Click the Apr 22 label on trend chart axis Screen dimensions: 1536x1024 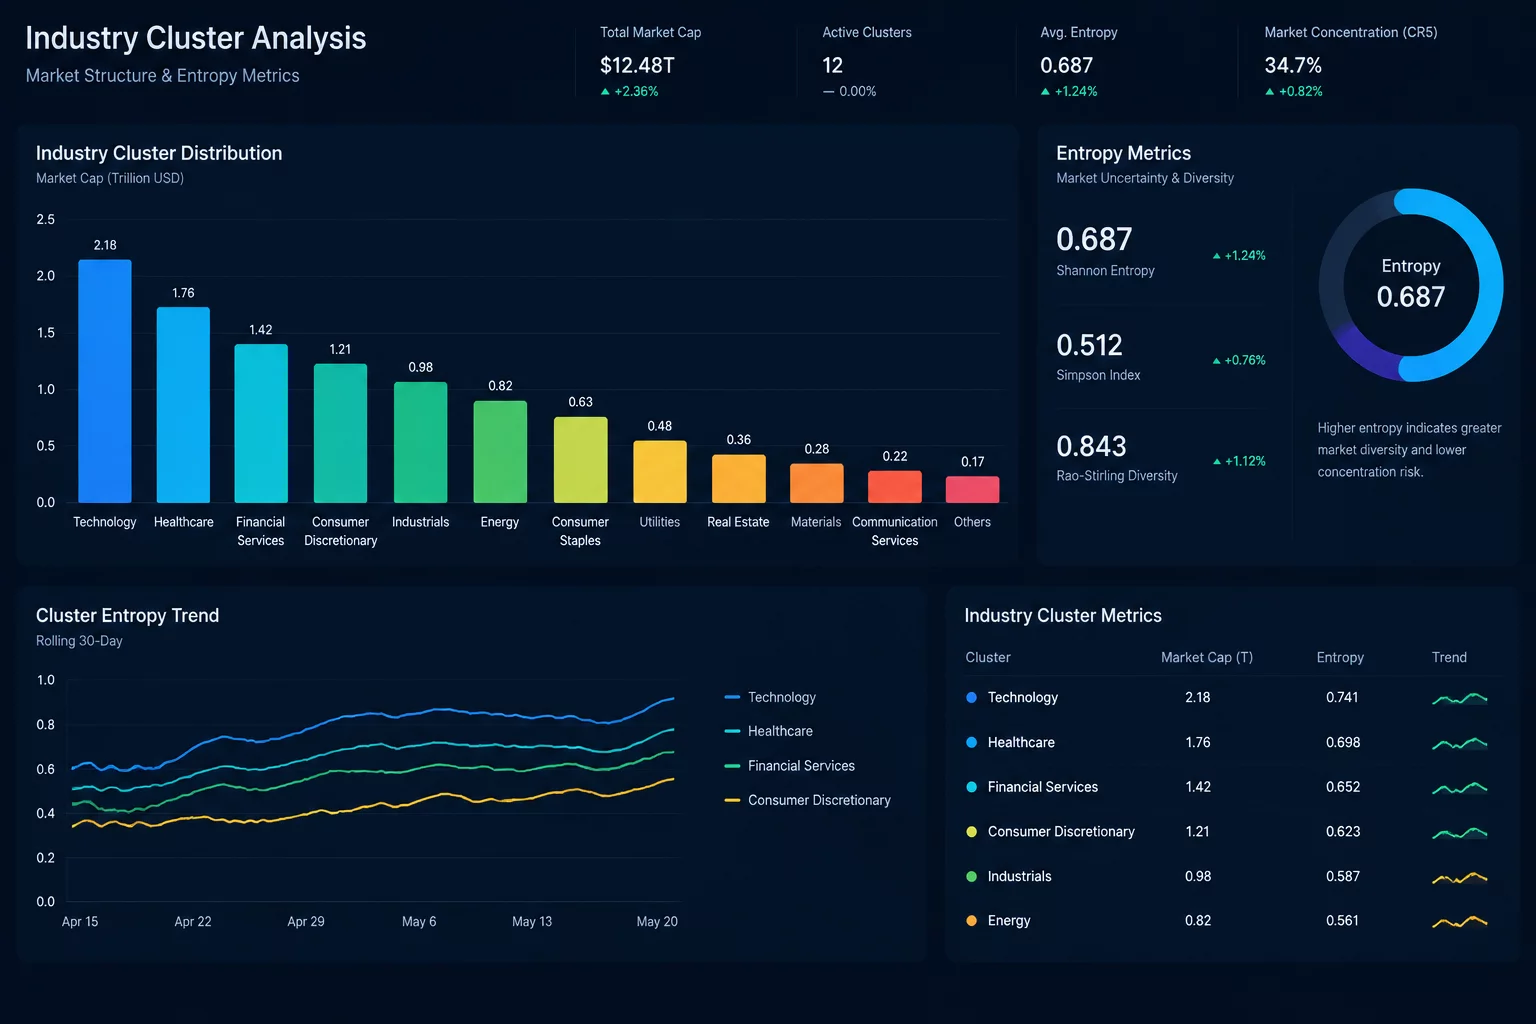point(193,921)
